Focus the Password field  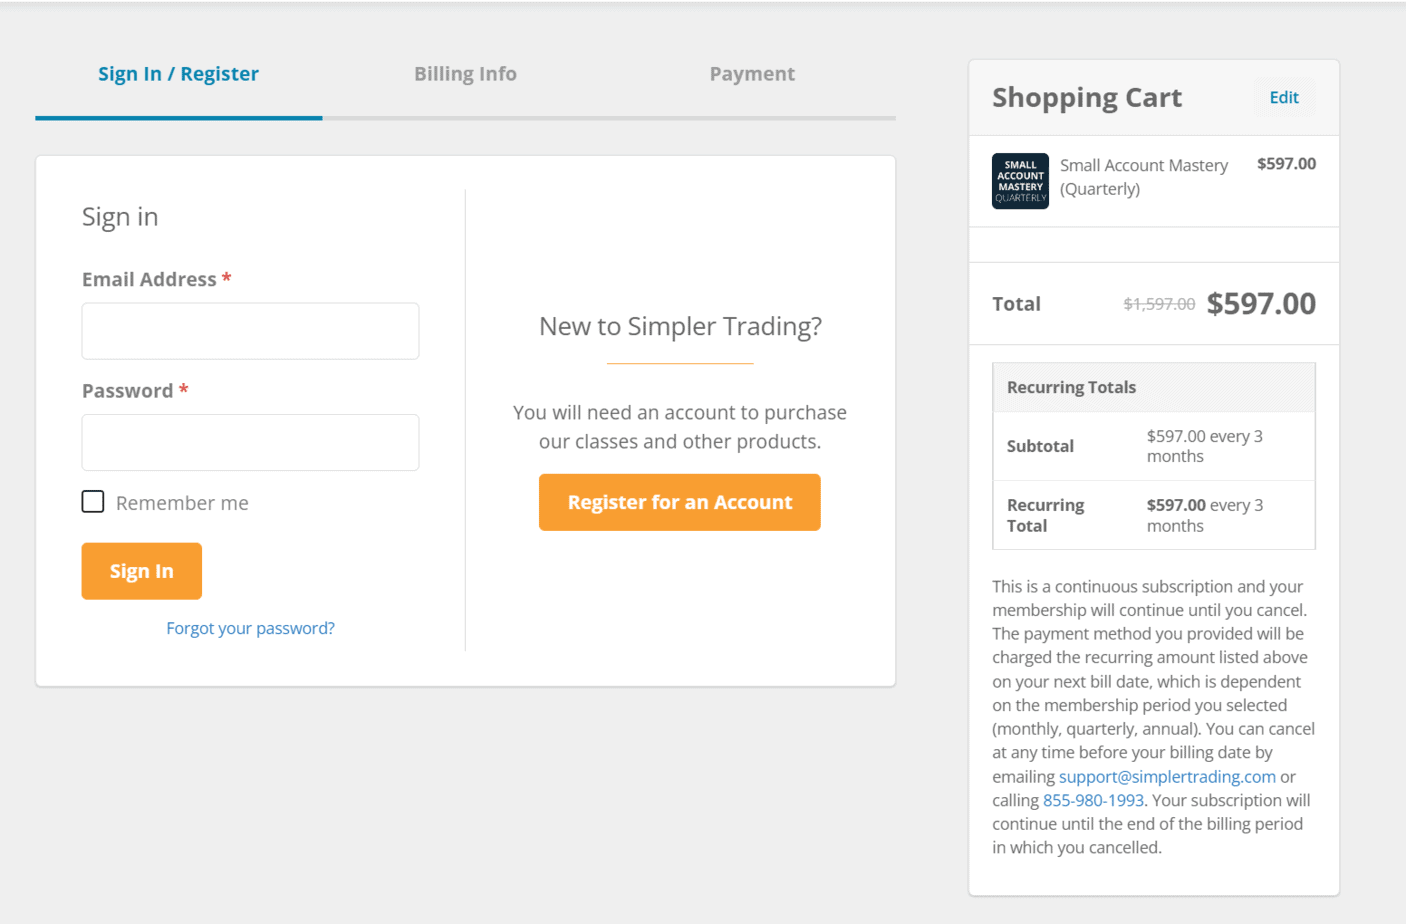(250, 442)
